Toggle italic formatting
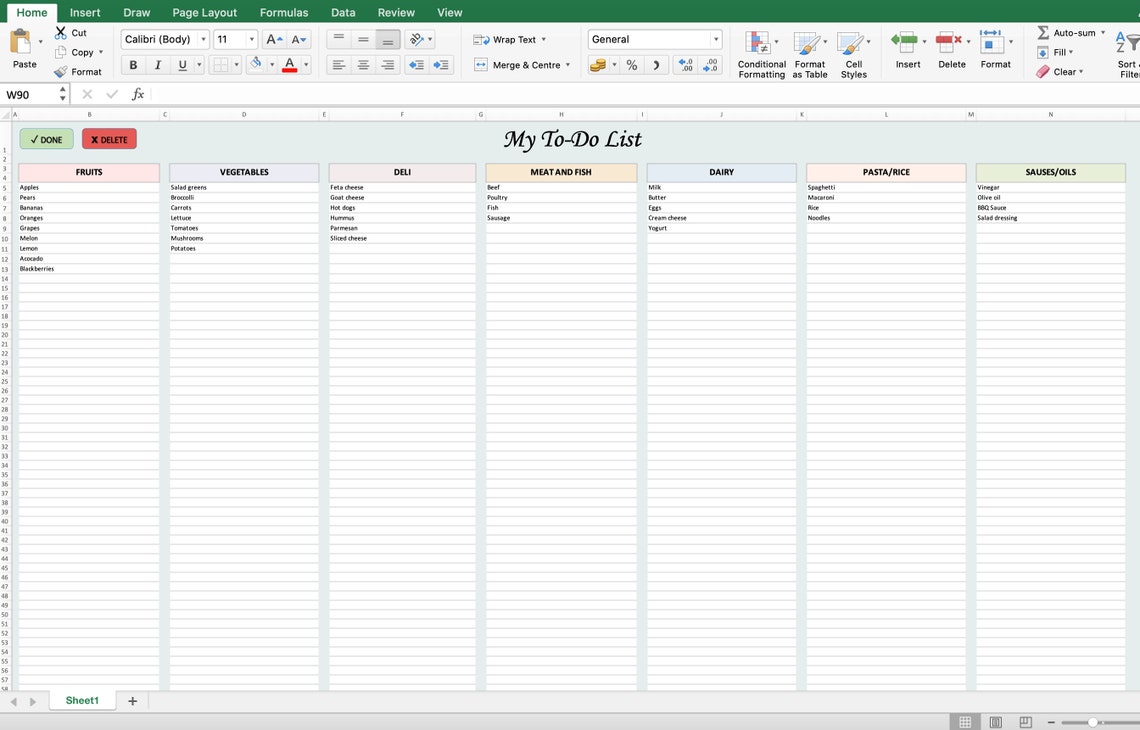 [157, 64]
